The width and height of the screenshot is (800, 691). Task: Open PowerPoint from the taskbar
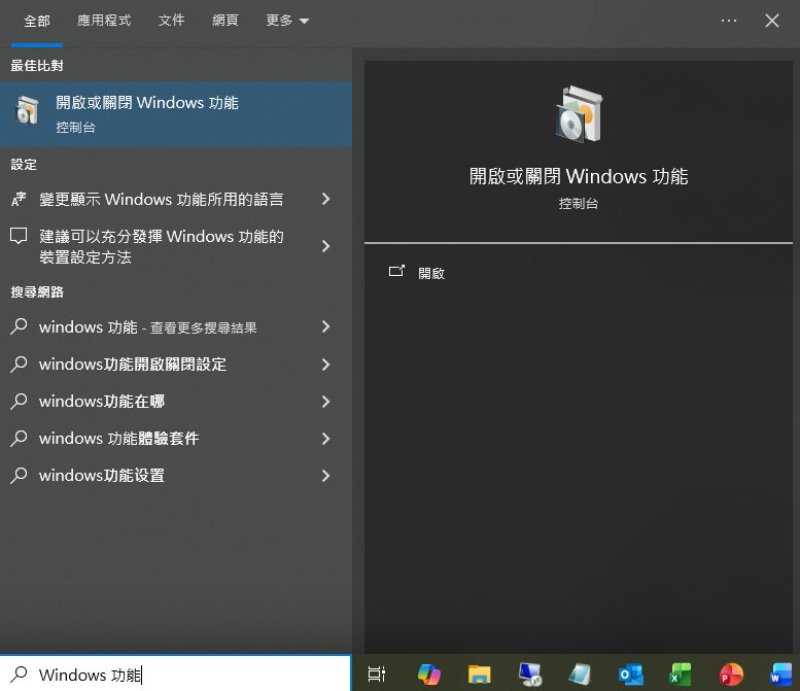(x=730, y=673)
